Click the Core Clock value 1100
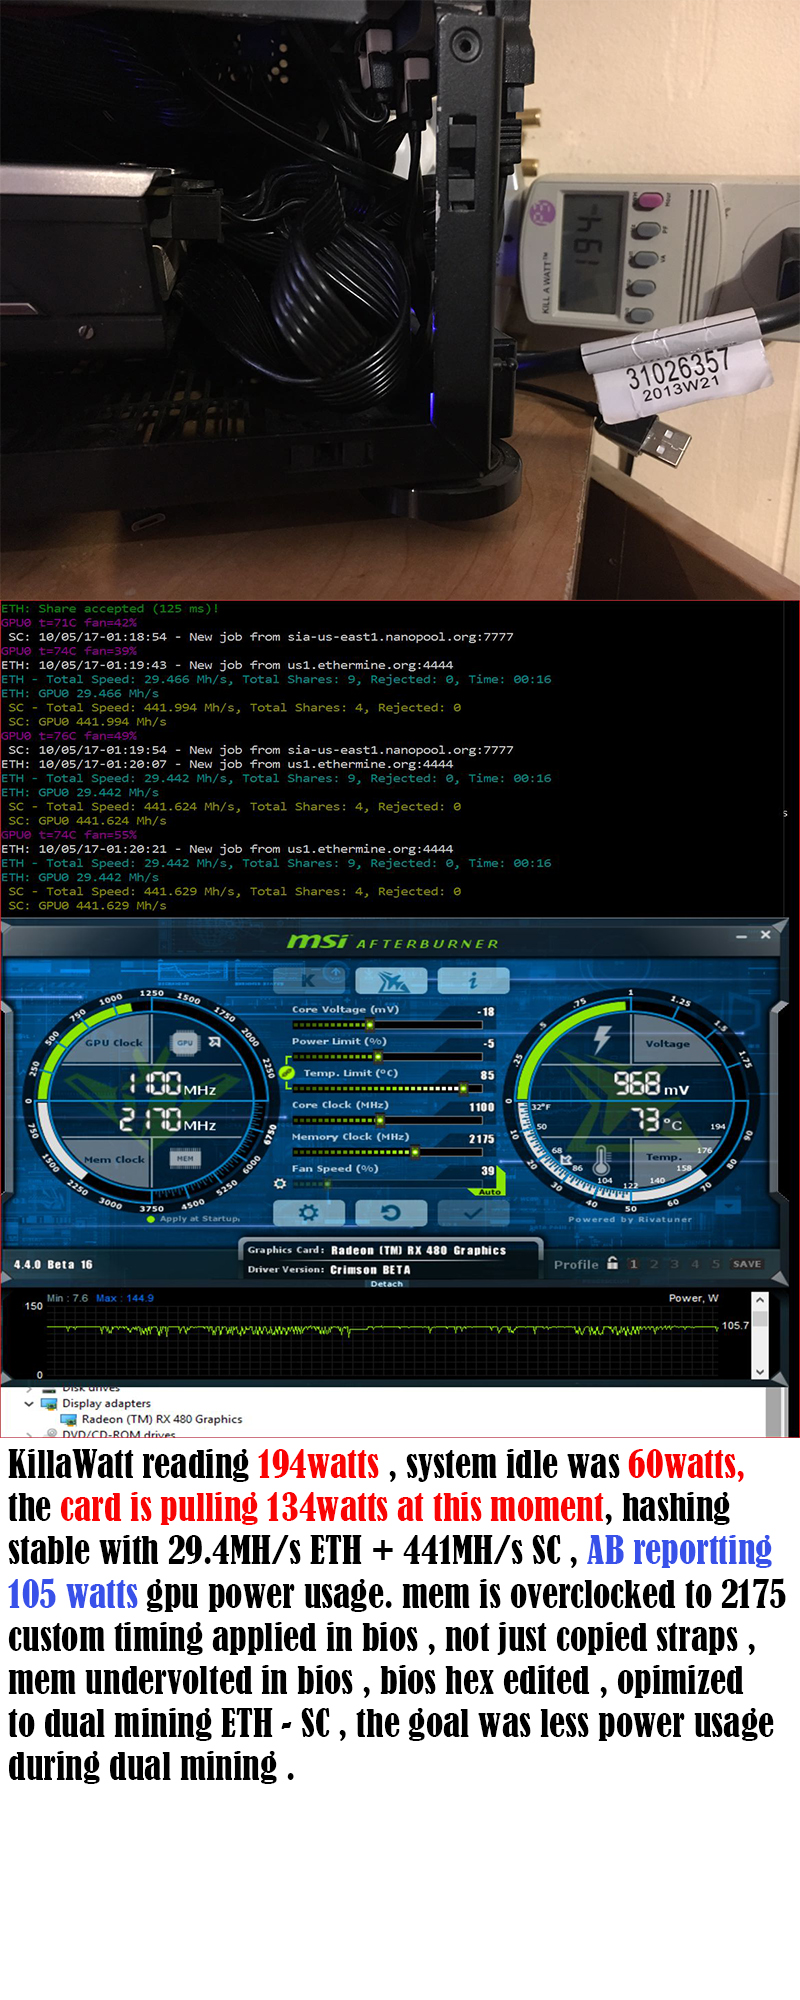Screen dimensions: 800x2000 (482, 1107)
